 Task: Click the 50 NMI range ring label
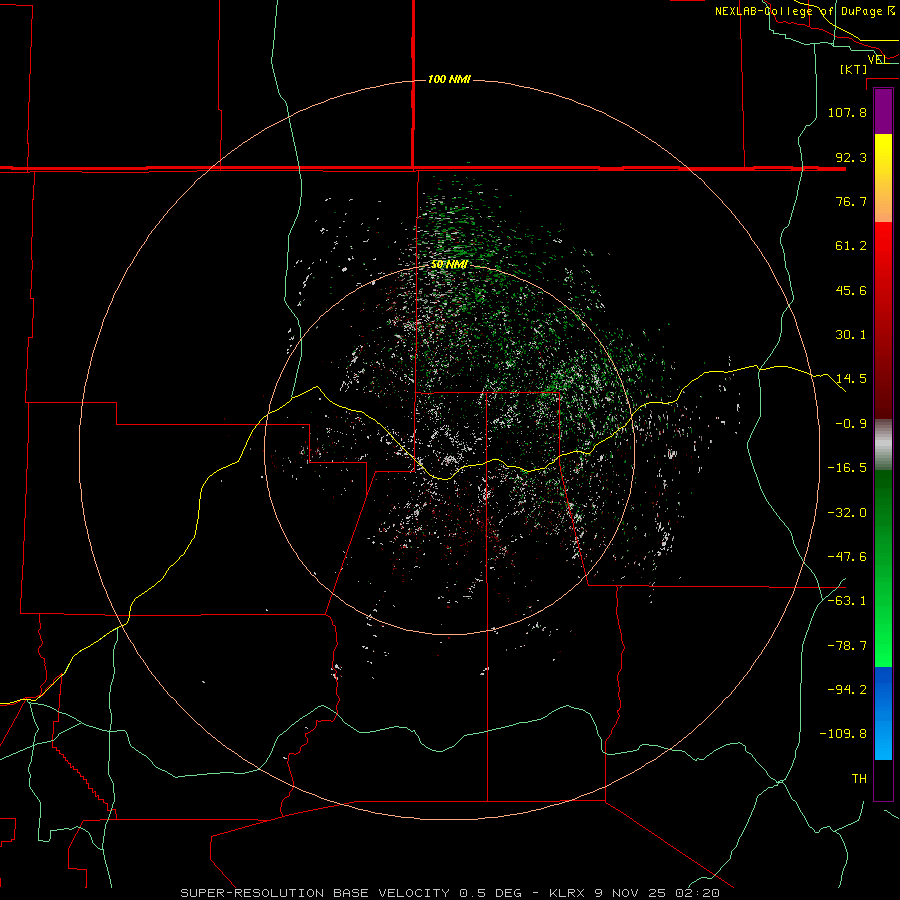pyautogui.click(x=449, y=264)
